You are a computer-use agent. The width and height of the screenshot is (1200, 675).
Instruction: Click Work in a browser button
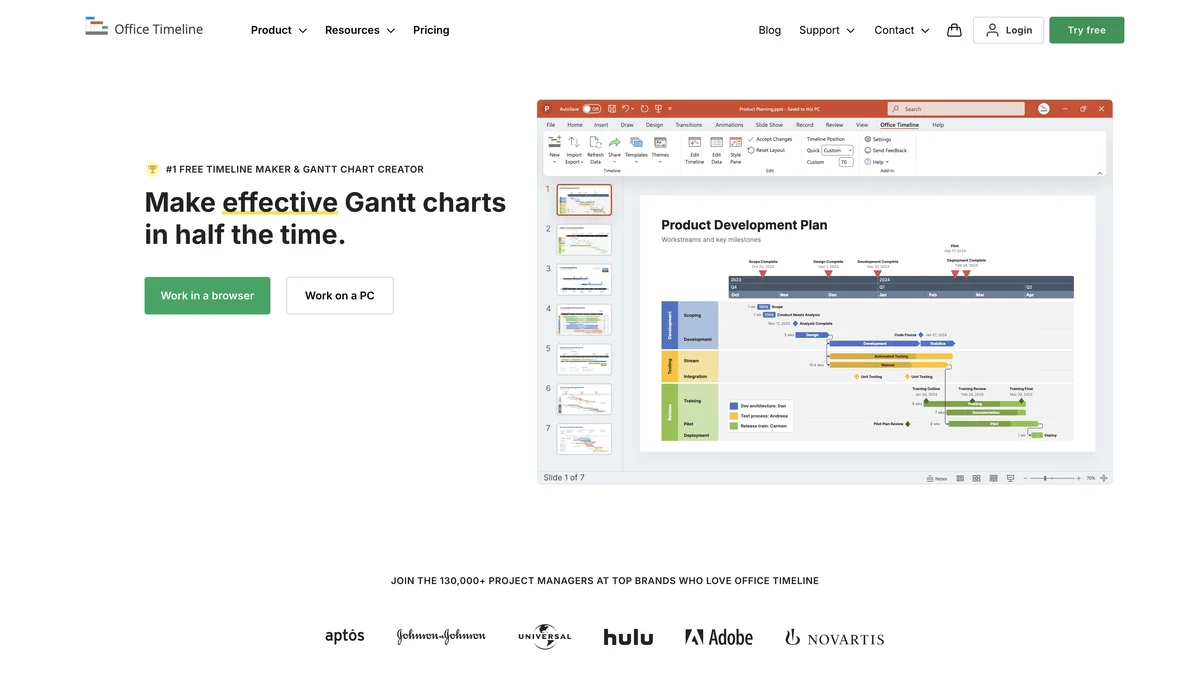[207, 296]
